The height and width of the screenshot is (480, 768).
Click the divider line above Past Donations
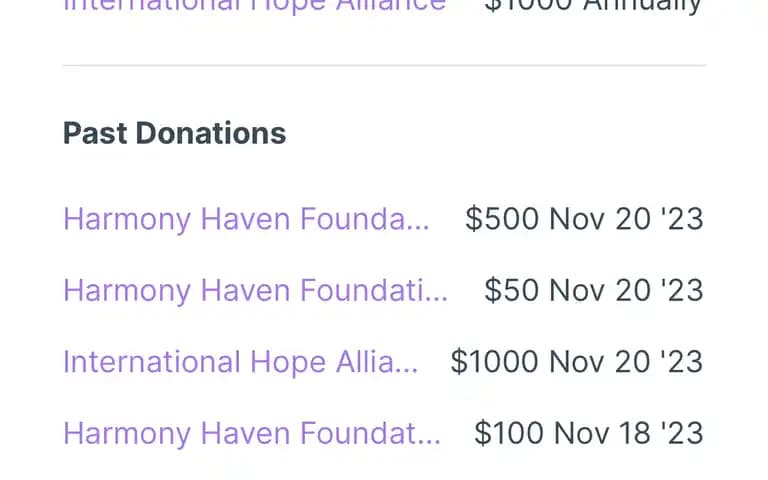(x=384, y=65)
